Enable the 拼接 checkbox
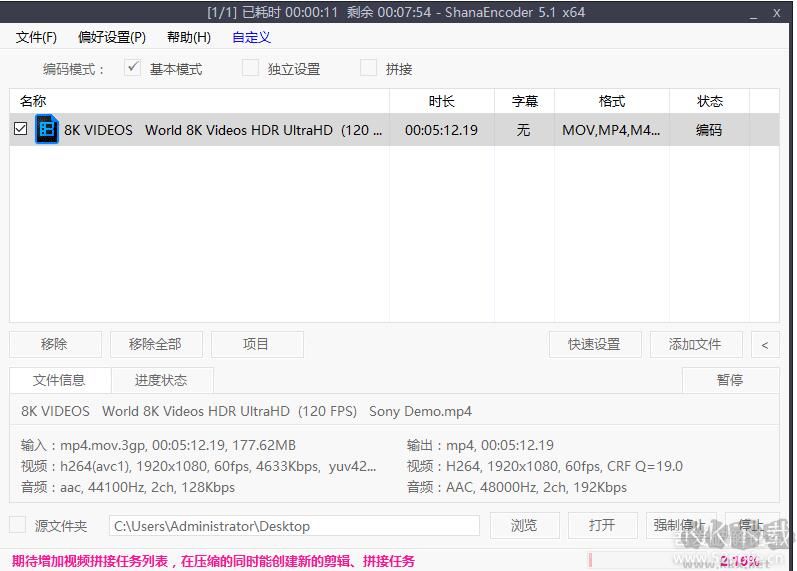 point(369,68)
